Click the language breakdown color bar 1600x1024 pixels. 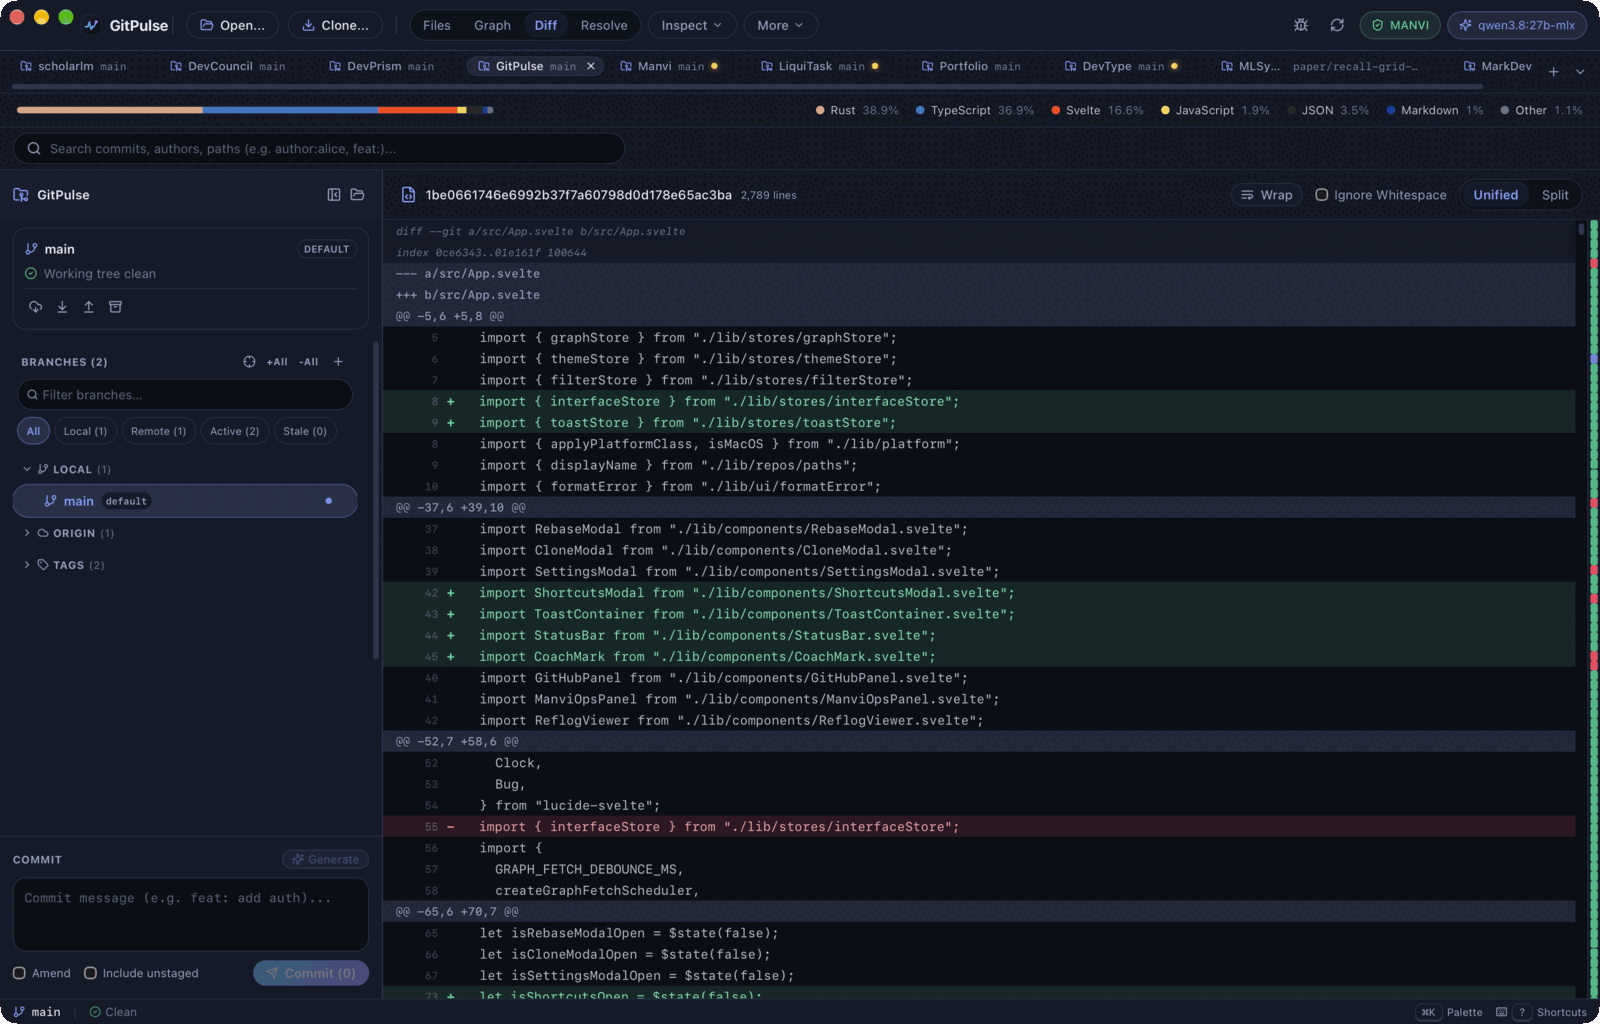tap(255, 110)
